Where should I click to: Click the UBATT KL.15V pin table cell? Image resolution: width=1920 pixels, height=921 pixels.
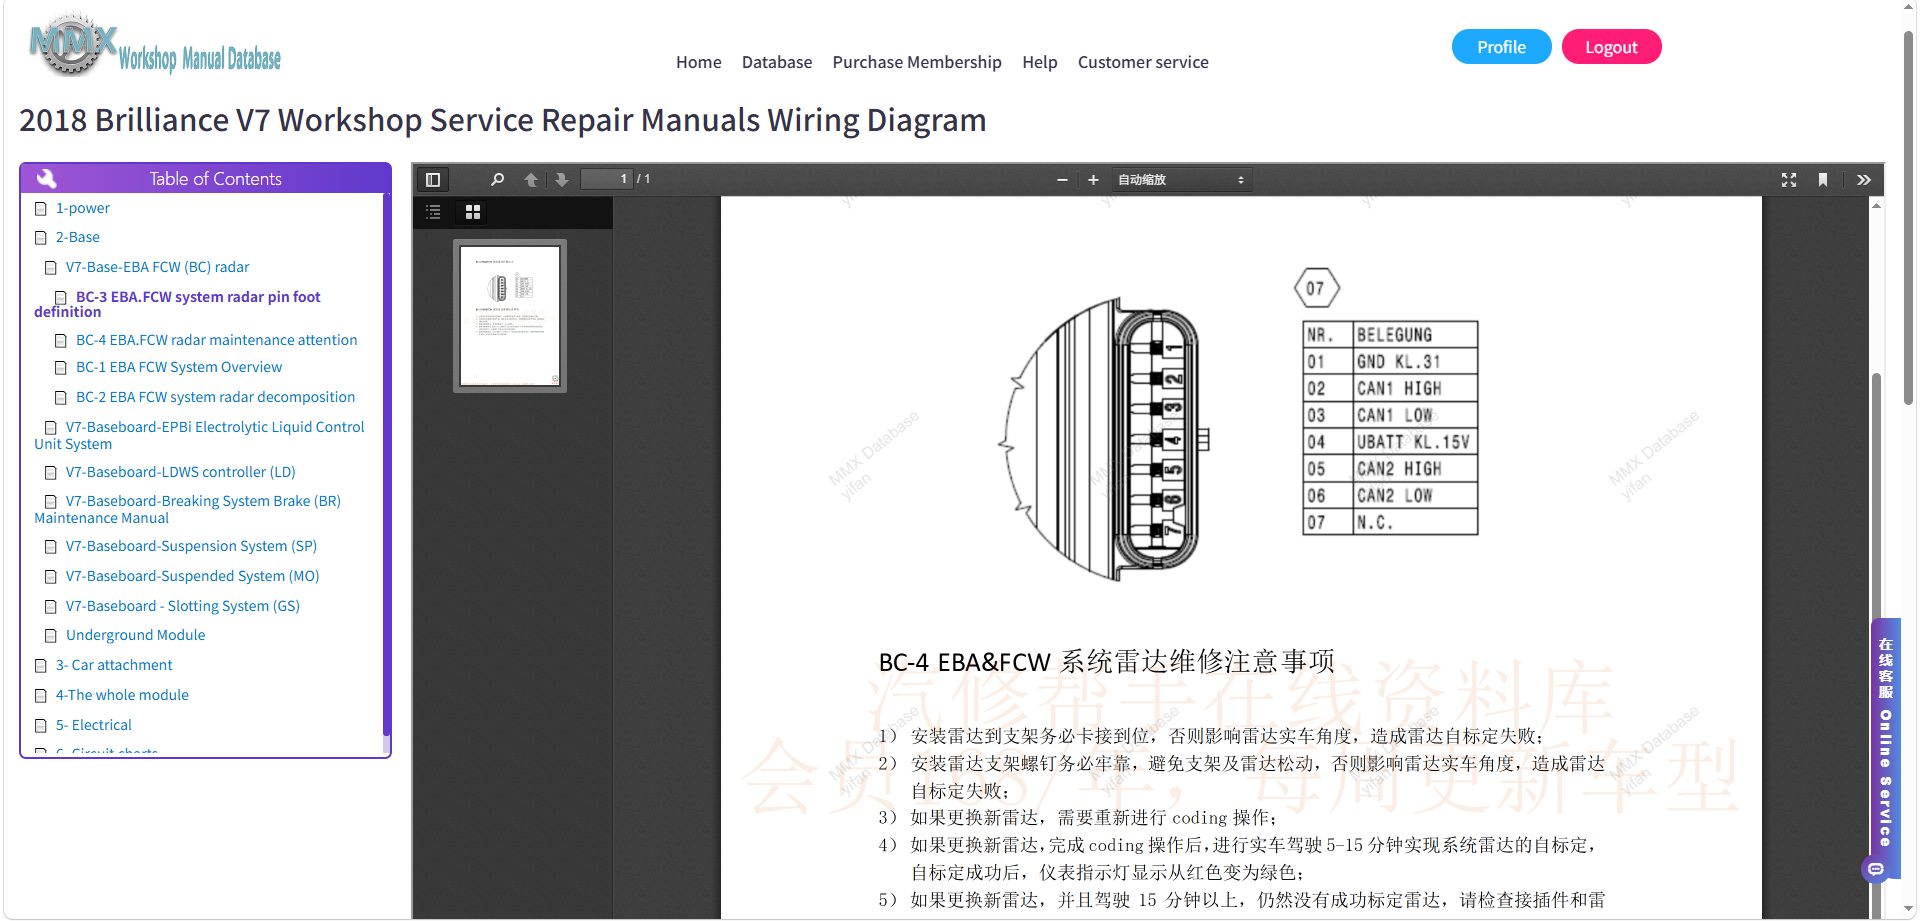1414,442
